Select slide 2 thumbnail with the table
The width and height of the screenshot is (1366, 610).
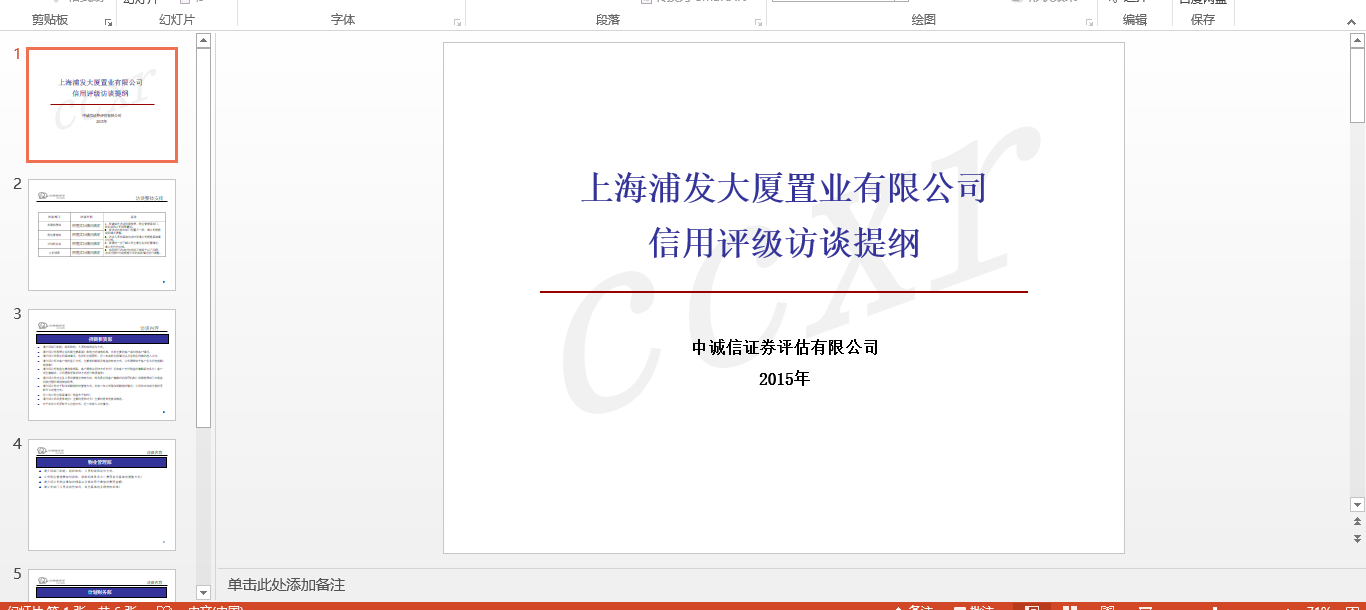(x=102, y=235)
